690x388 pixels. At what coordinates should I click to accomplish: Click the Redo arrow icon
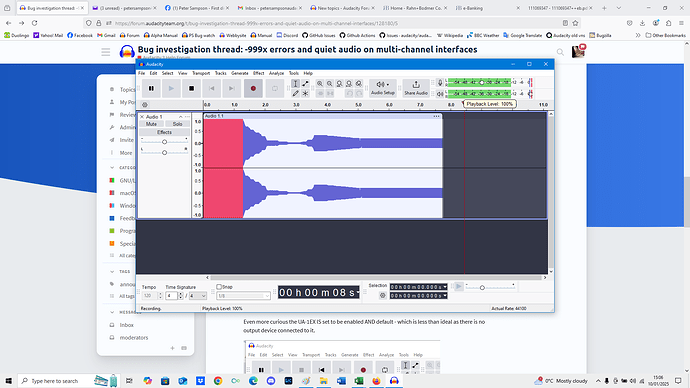point(359,93)
